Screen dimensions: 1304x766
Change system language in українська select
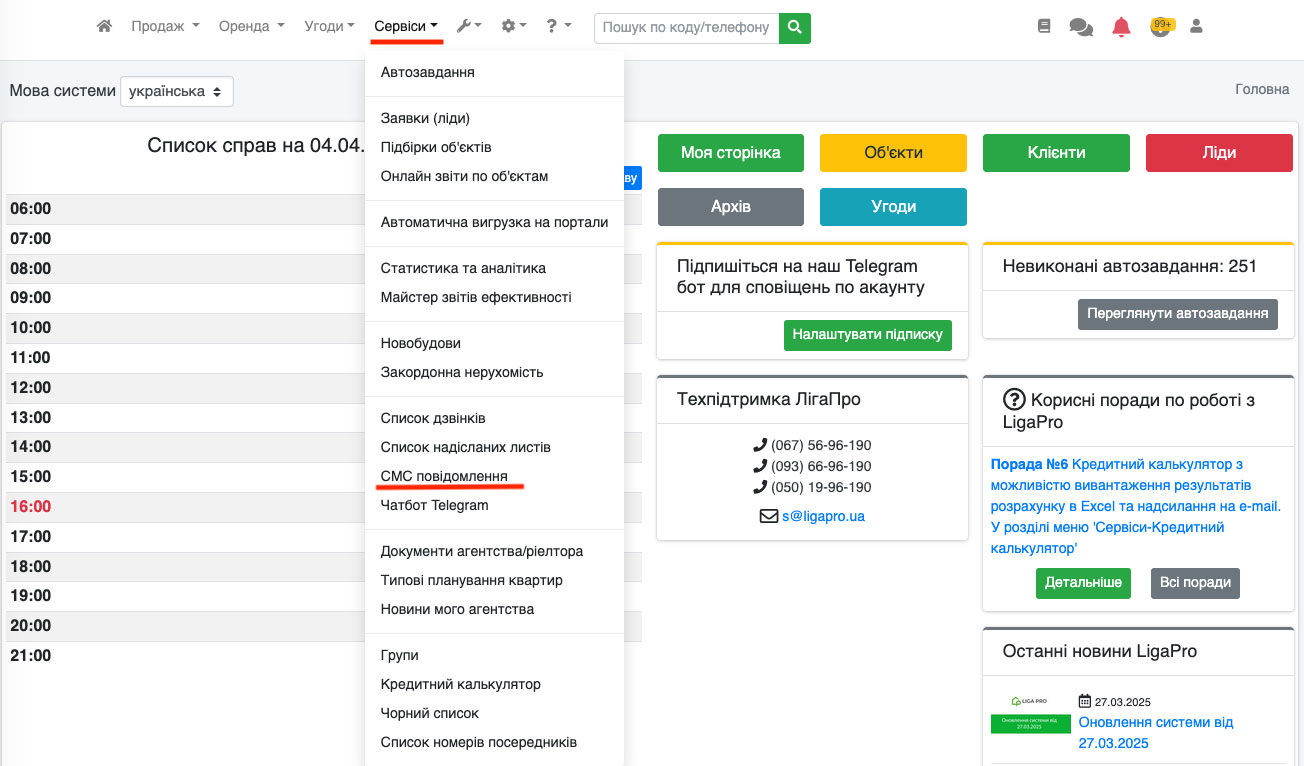[x=177, y=91]
